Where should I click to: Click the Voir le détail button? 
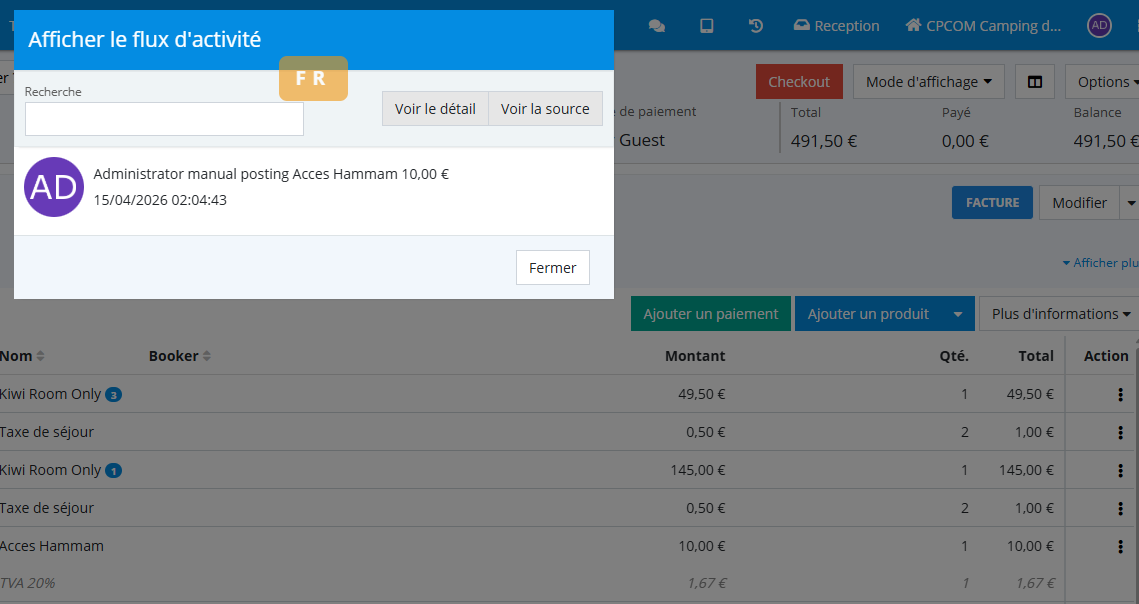(435, 109)
